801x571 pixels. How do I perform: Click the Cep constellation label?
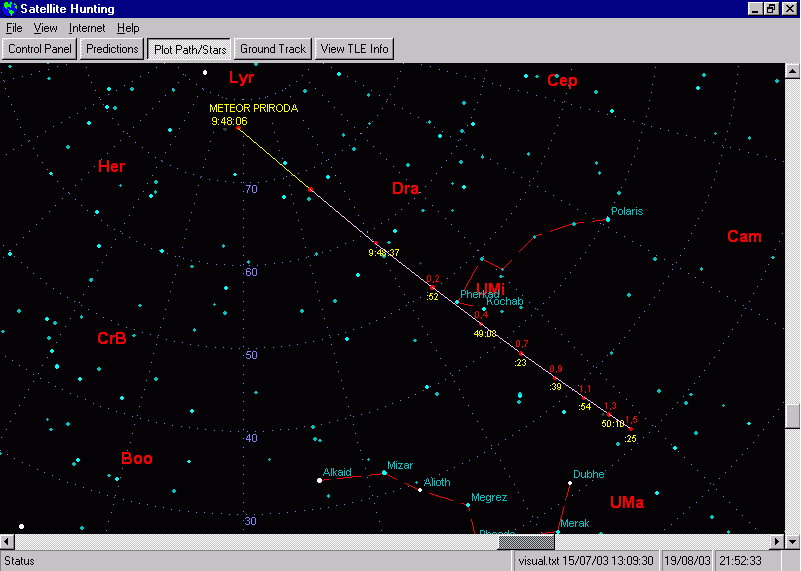[562, 80]
